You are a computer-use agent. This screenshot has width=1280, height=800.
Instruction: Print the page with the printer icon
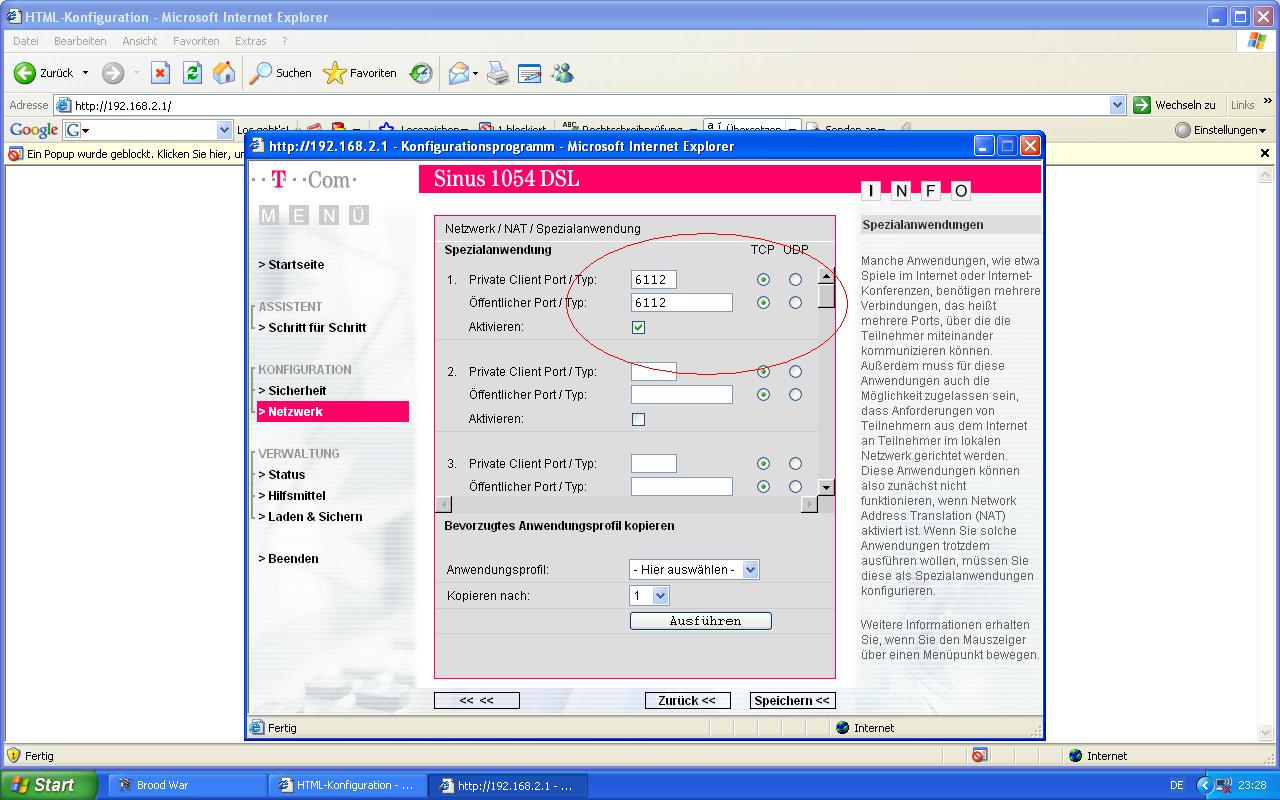tap(497, 73)
